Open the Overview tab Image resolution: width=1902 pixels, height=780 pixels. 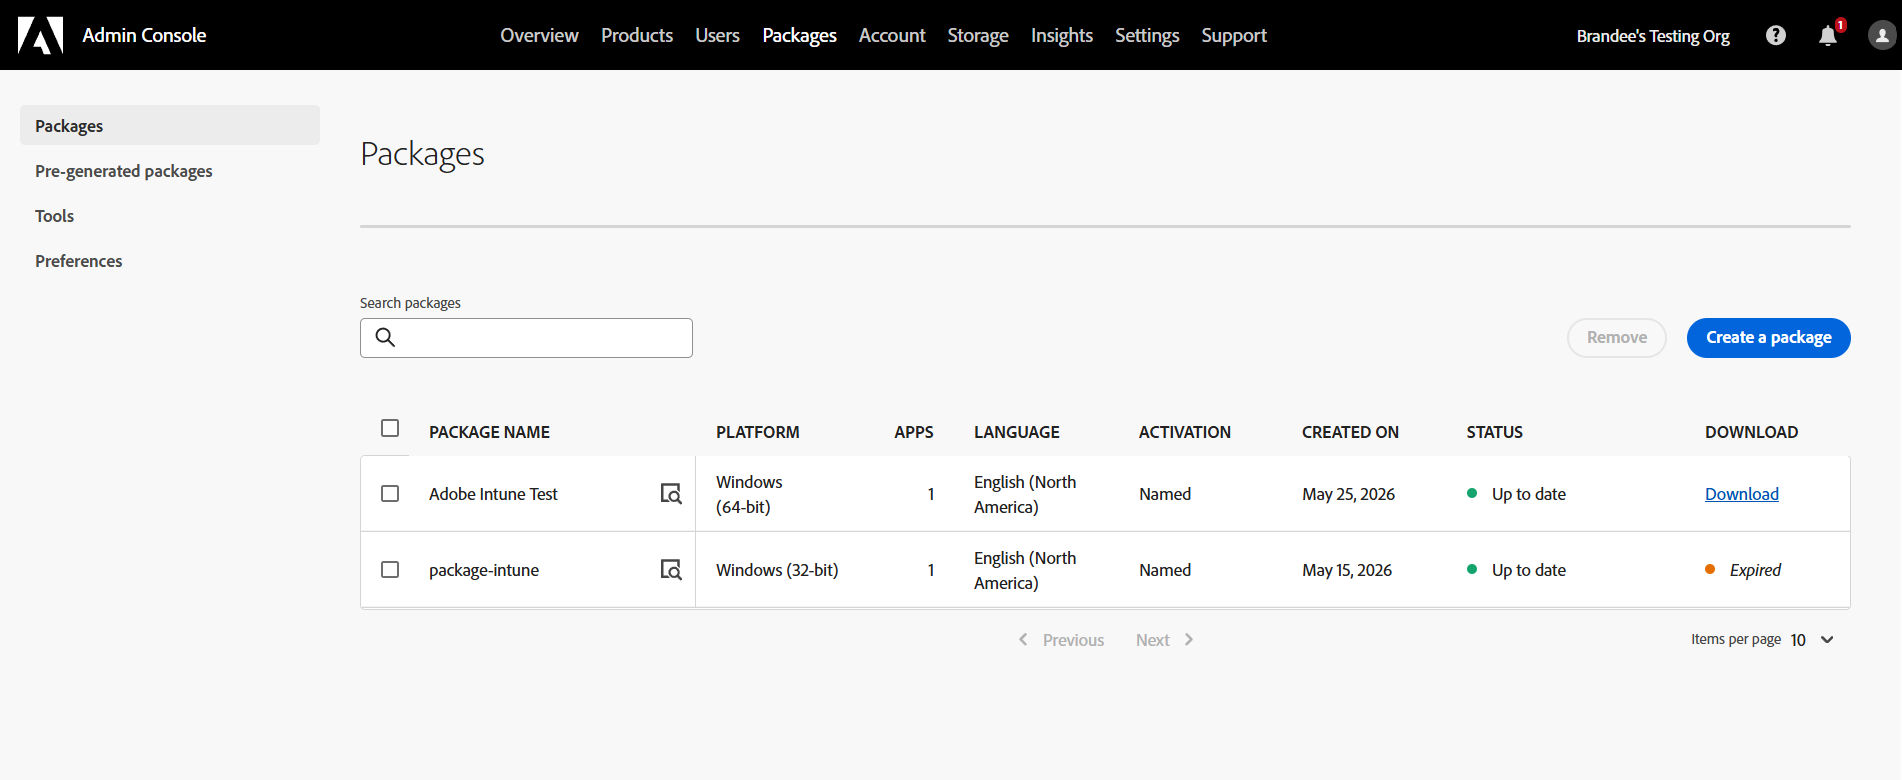[539, 35]
